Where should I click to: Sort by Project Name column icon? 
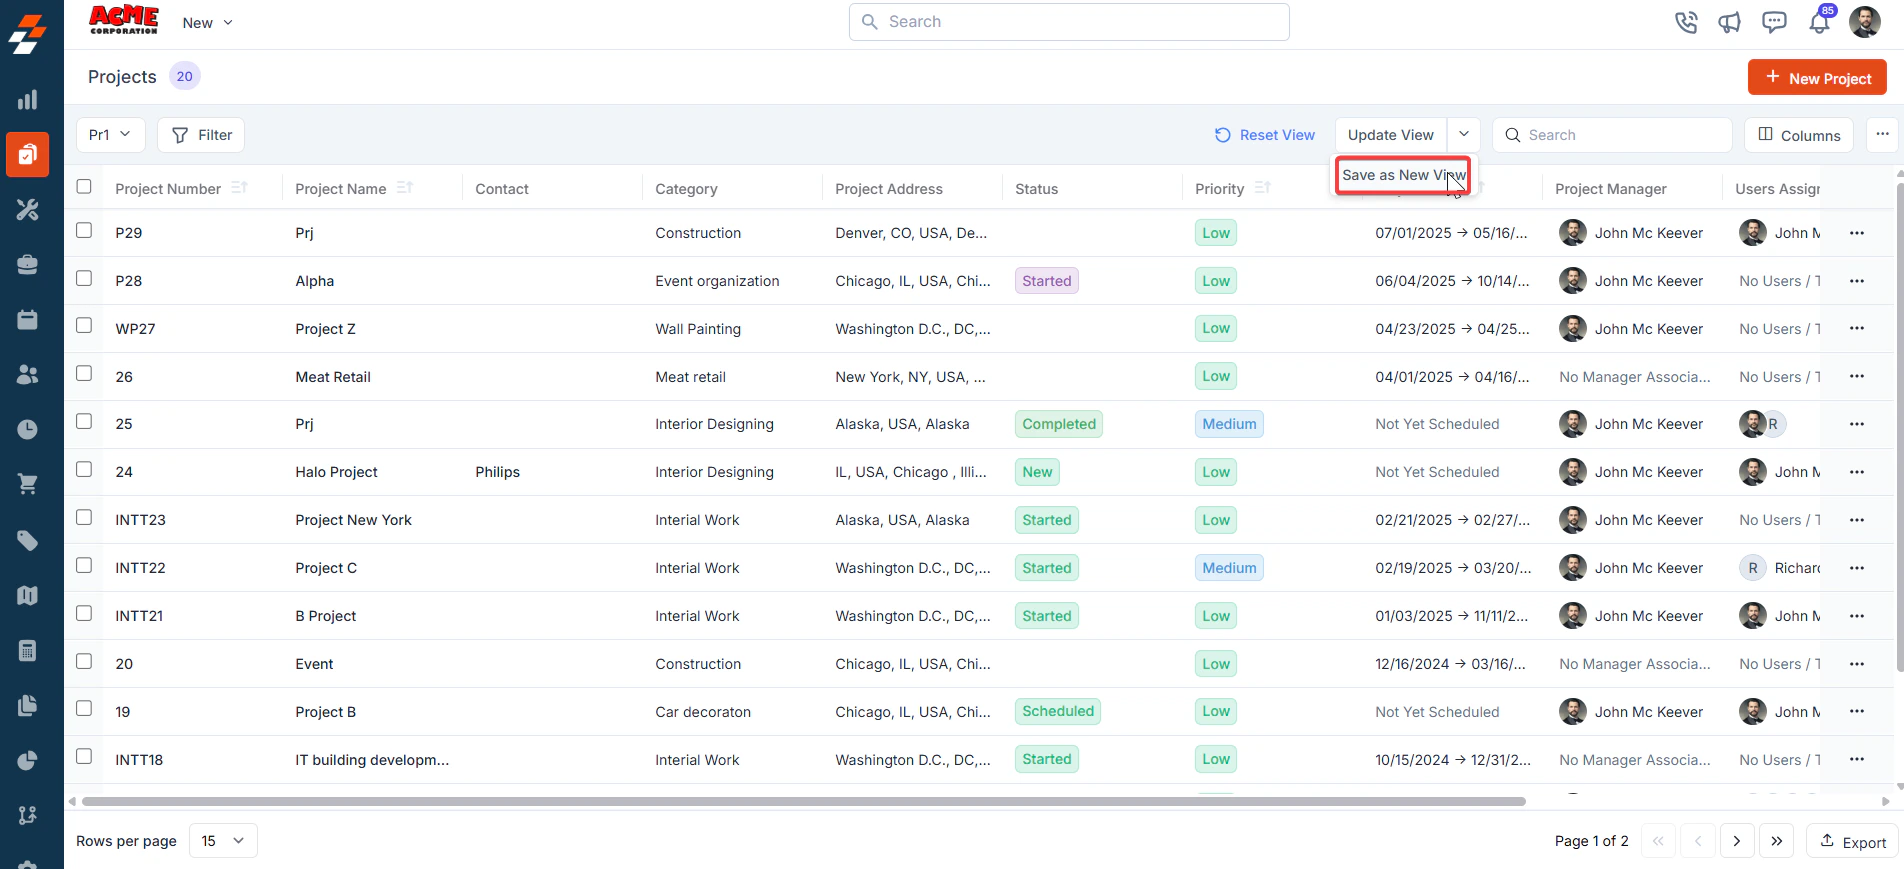coord(404,188)
